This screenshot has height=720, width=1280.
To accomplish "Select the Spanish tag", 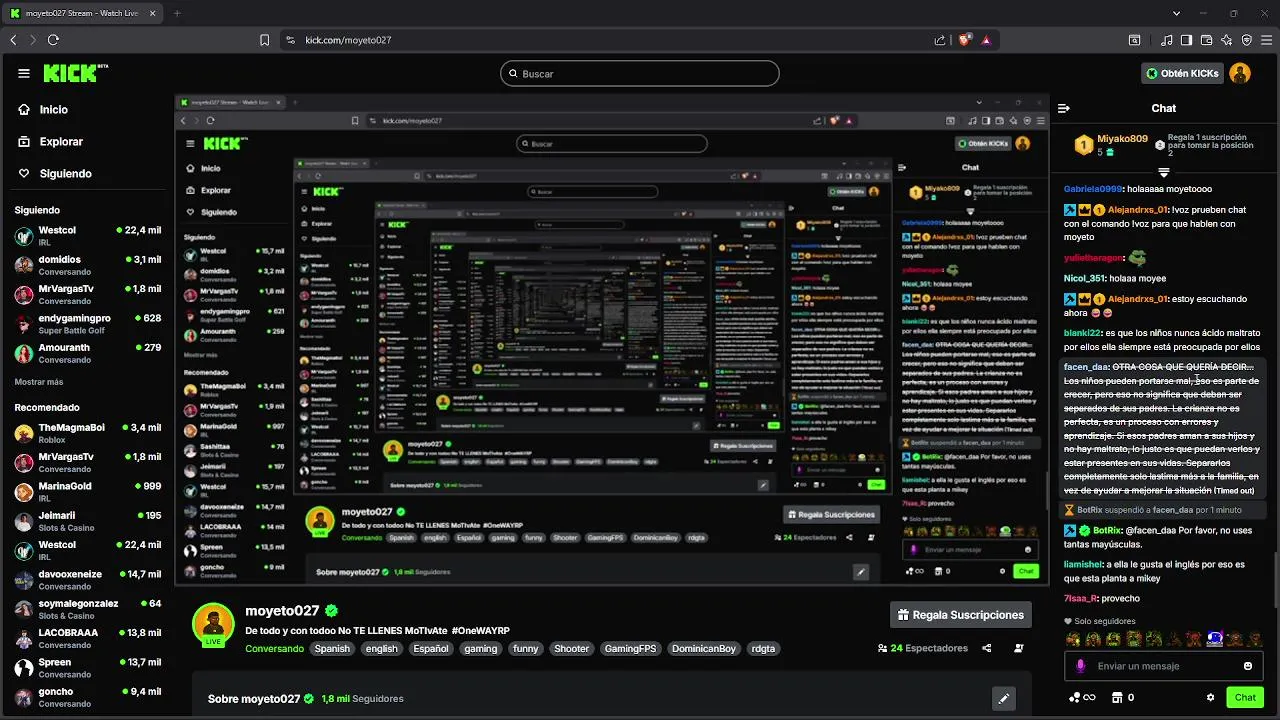I will click(332, 648).
